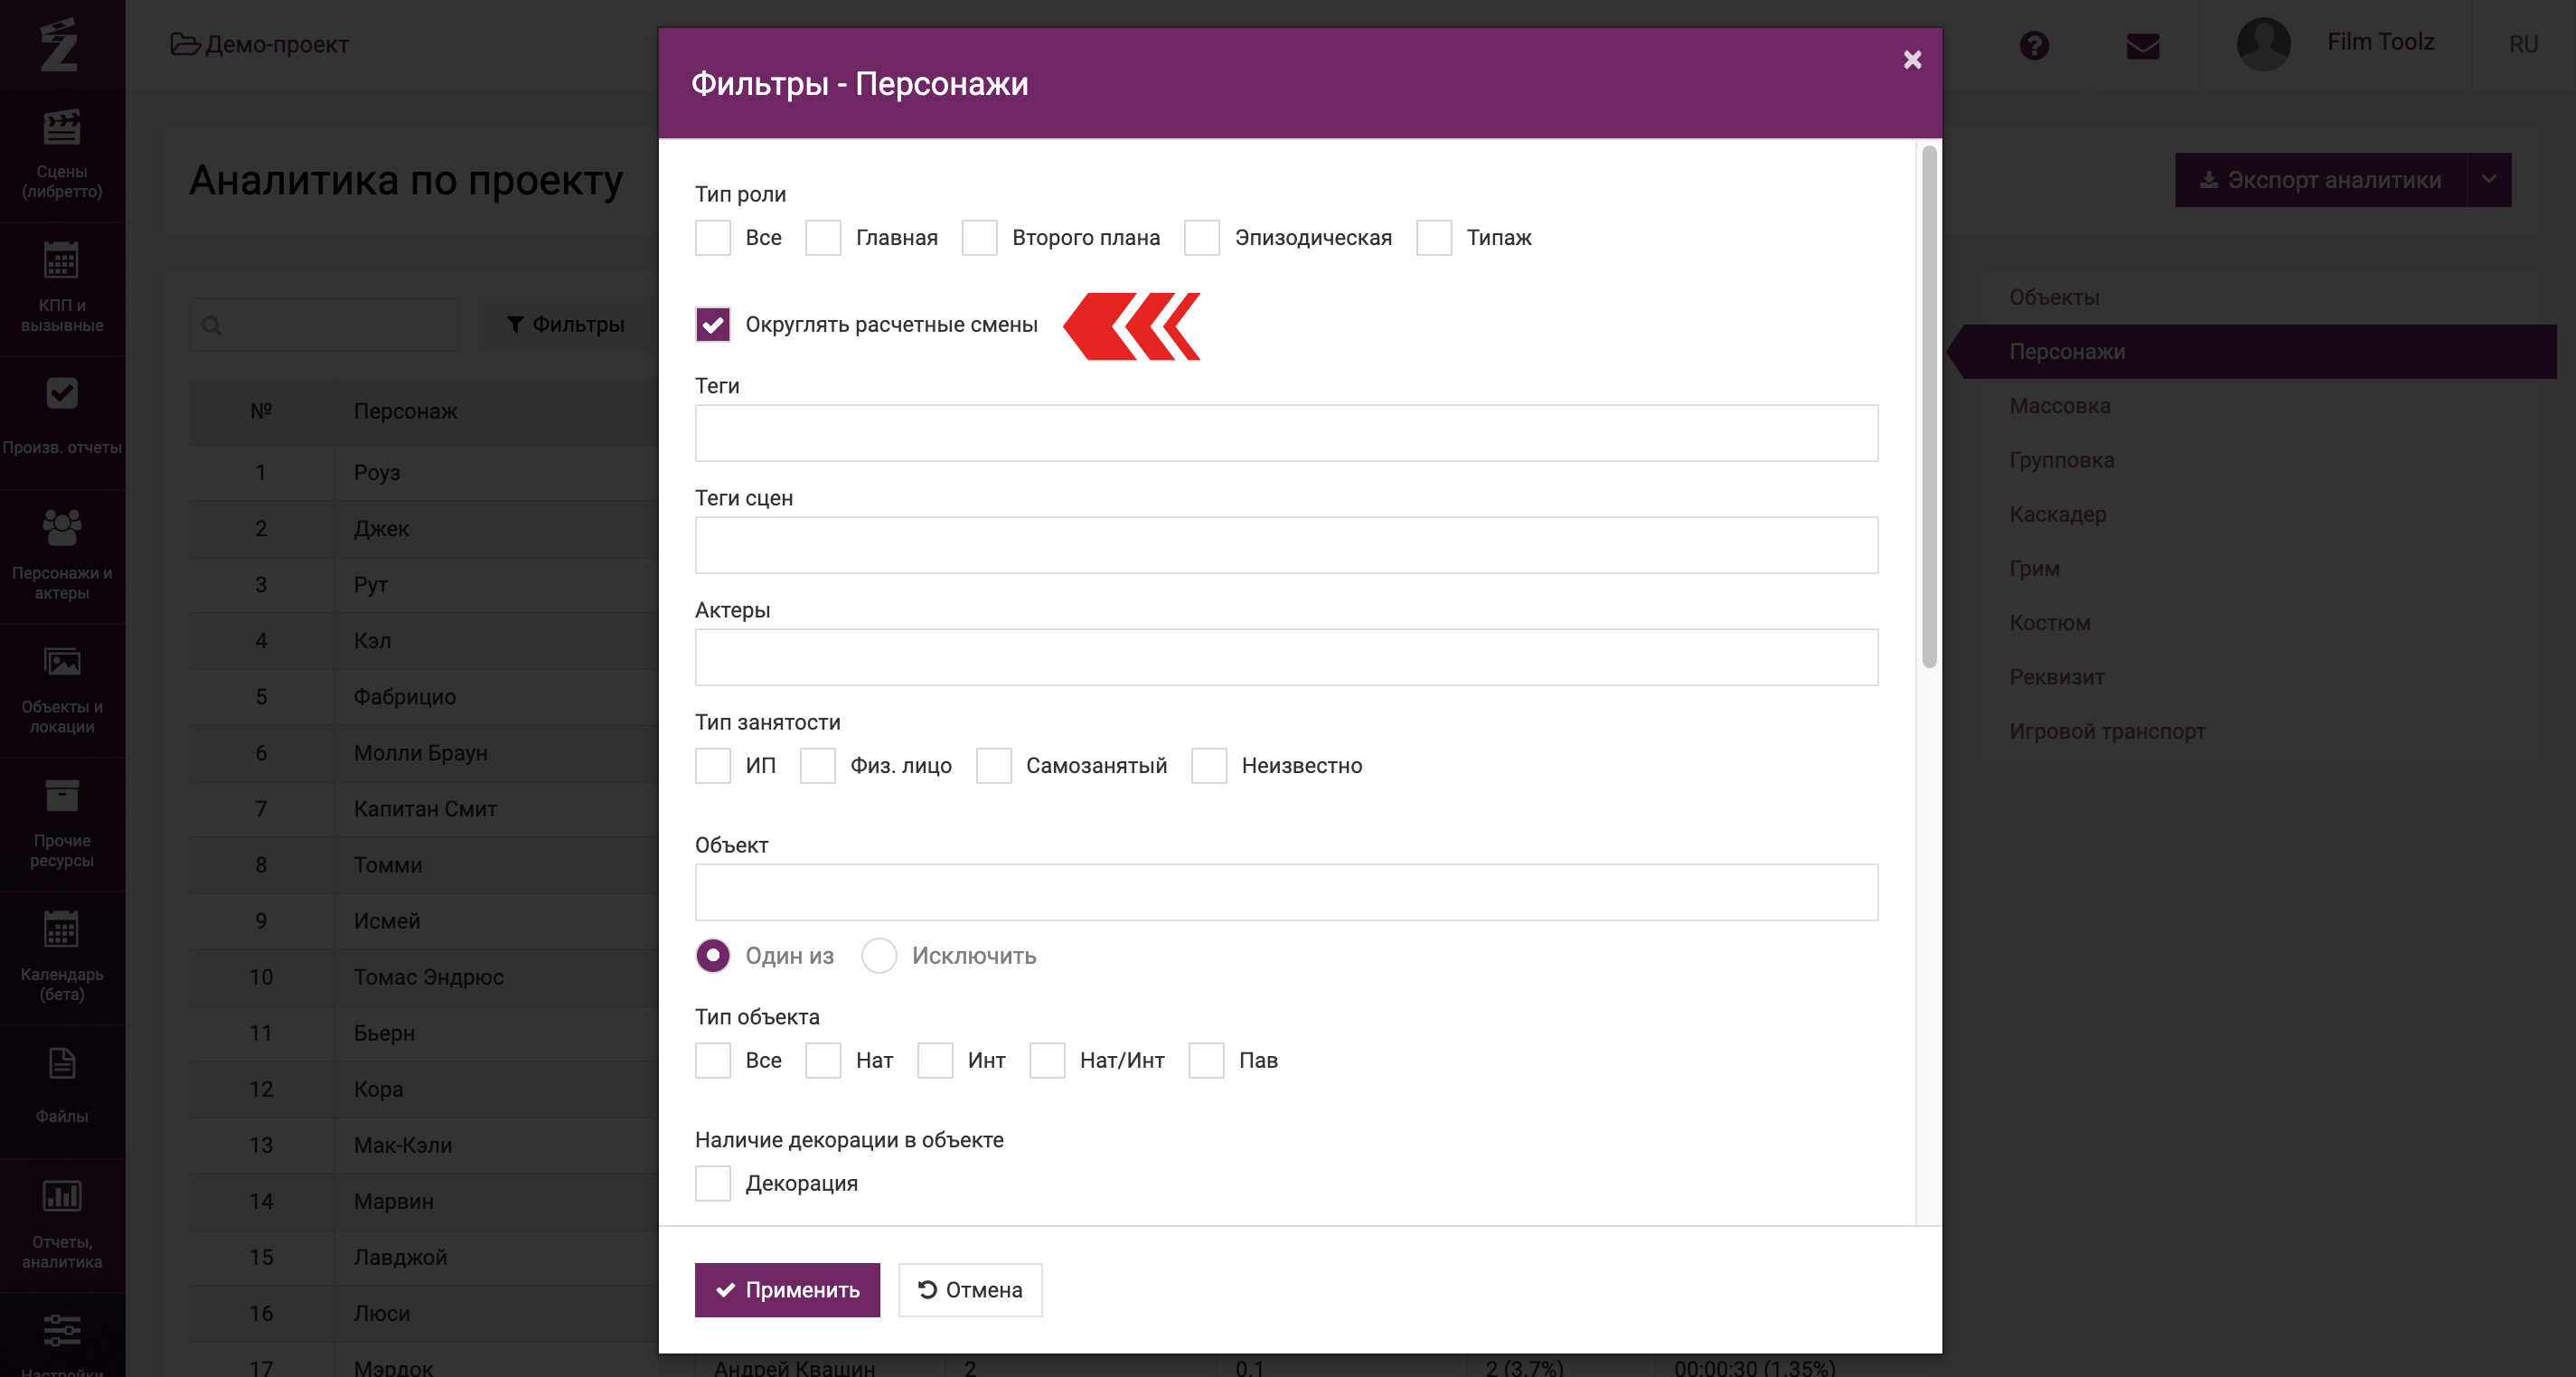Switch to Грим analytics tab

[2034, 568]
